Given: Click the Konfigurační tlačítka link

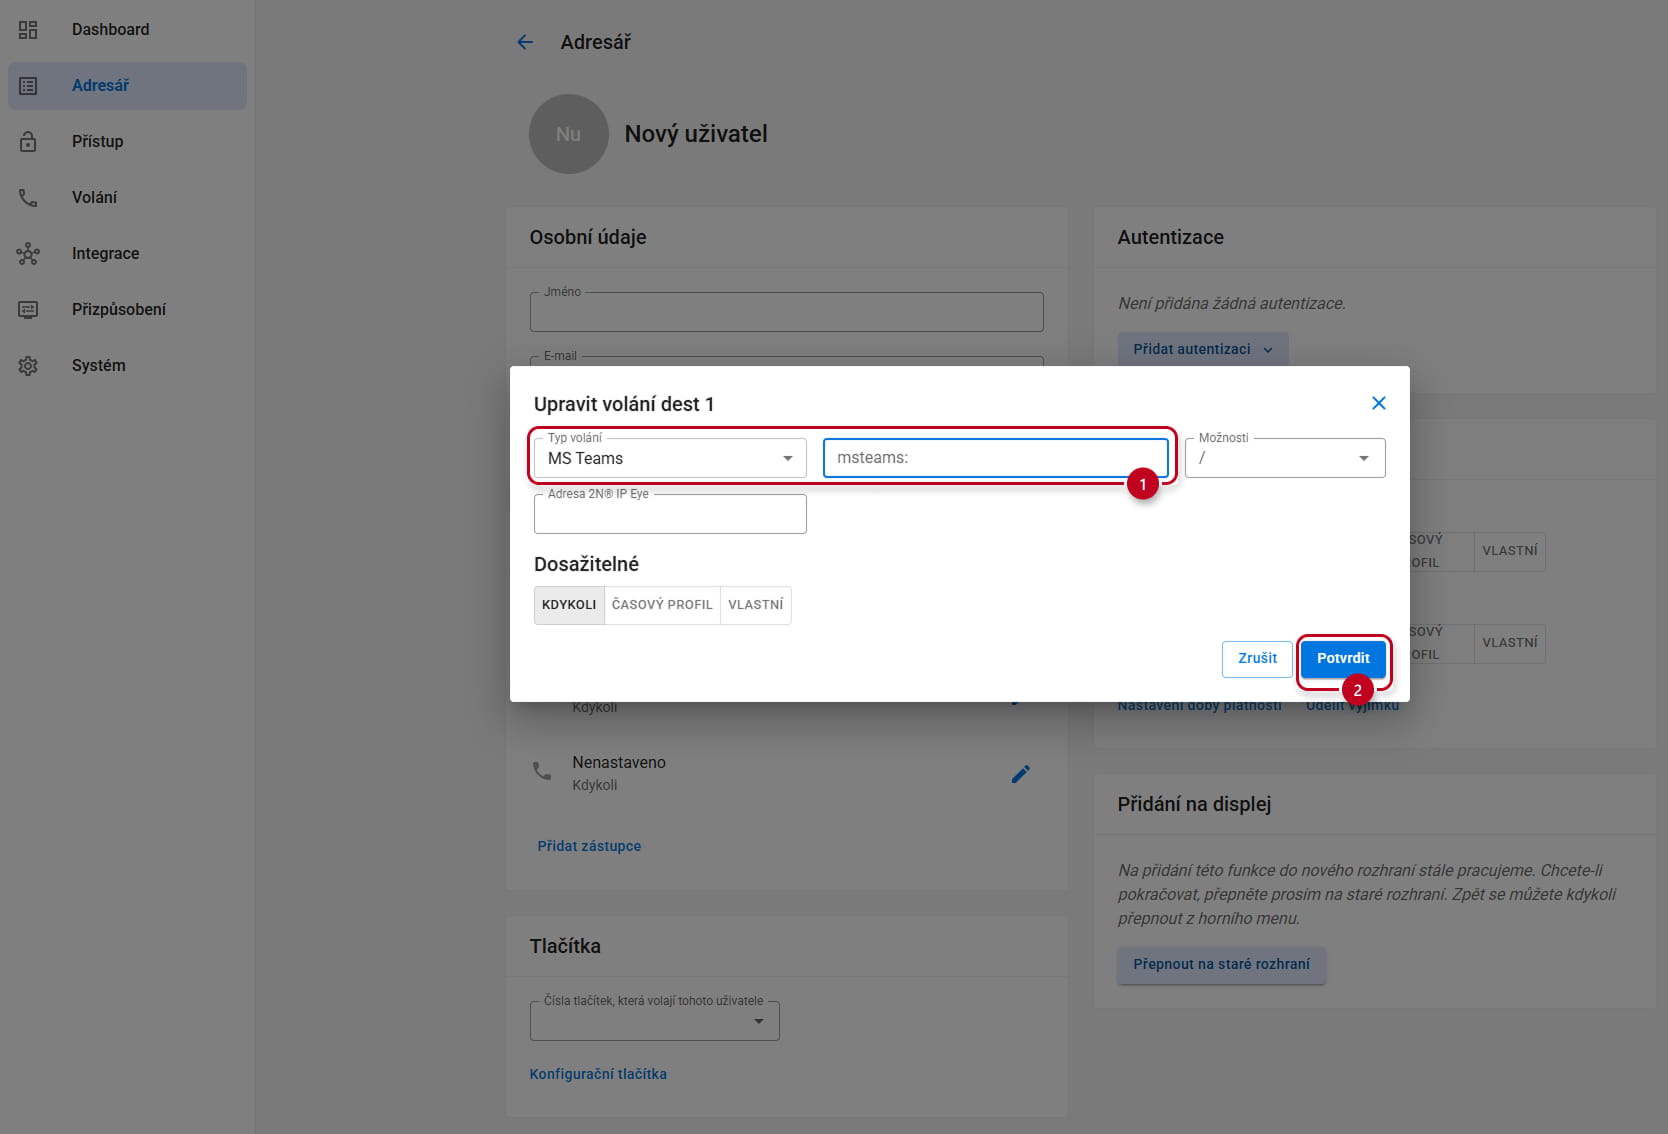Looking at the screenshot, I should [x=598, y=1074].
